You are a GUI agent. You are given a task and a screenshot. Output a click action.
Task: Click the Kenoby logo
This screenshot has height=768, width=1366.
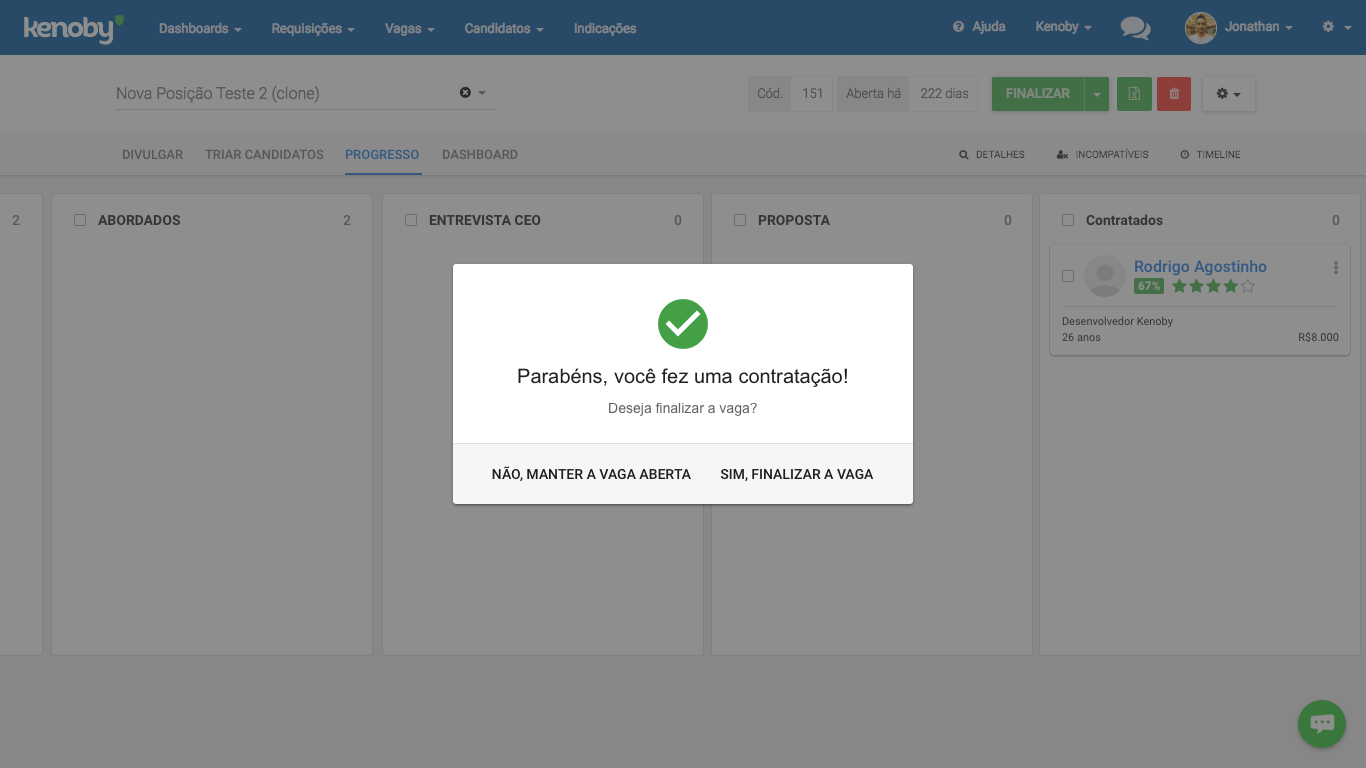[x=73, y=28]
